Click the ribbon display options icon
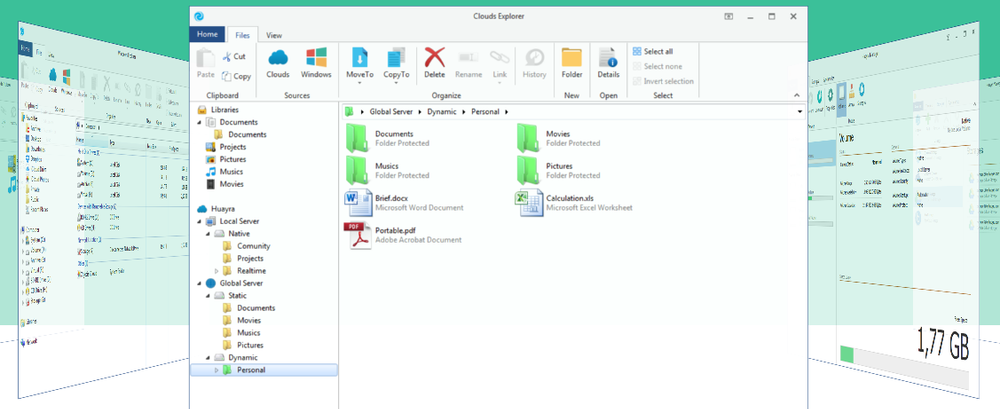This screenshot has width=1000, height=409. tap(729, 17)
